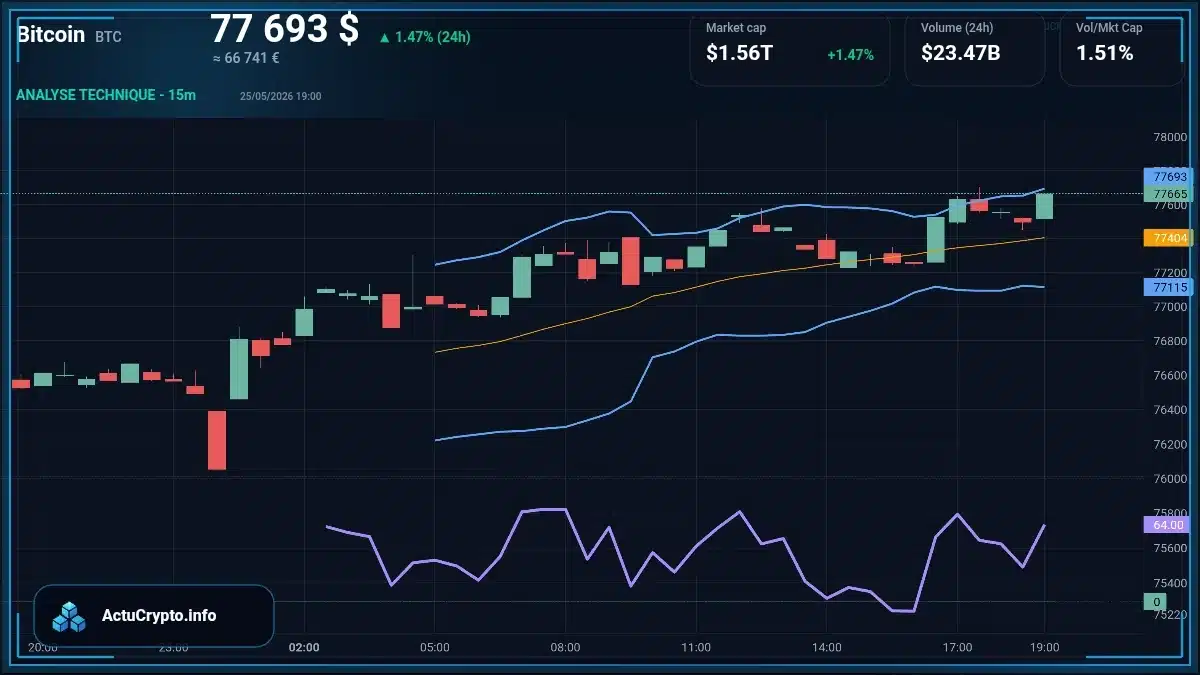Click the large red candle below 76400
The image size is (1200, 675).
(x=217, y=439)
